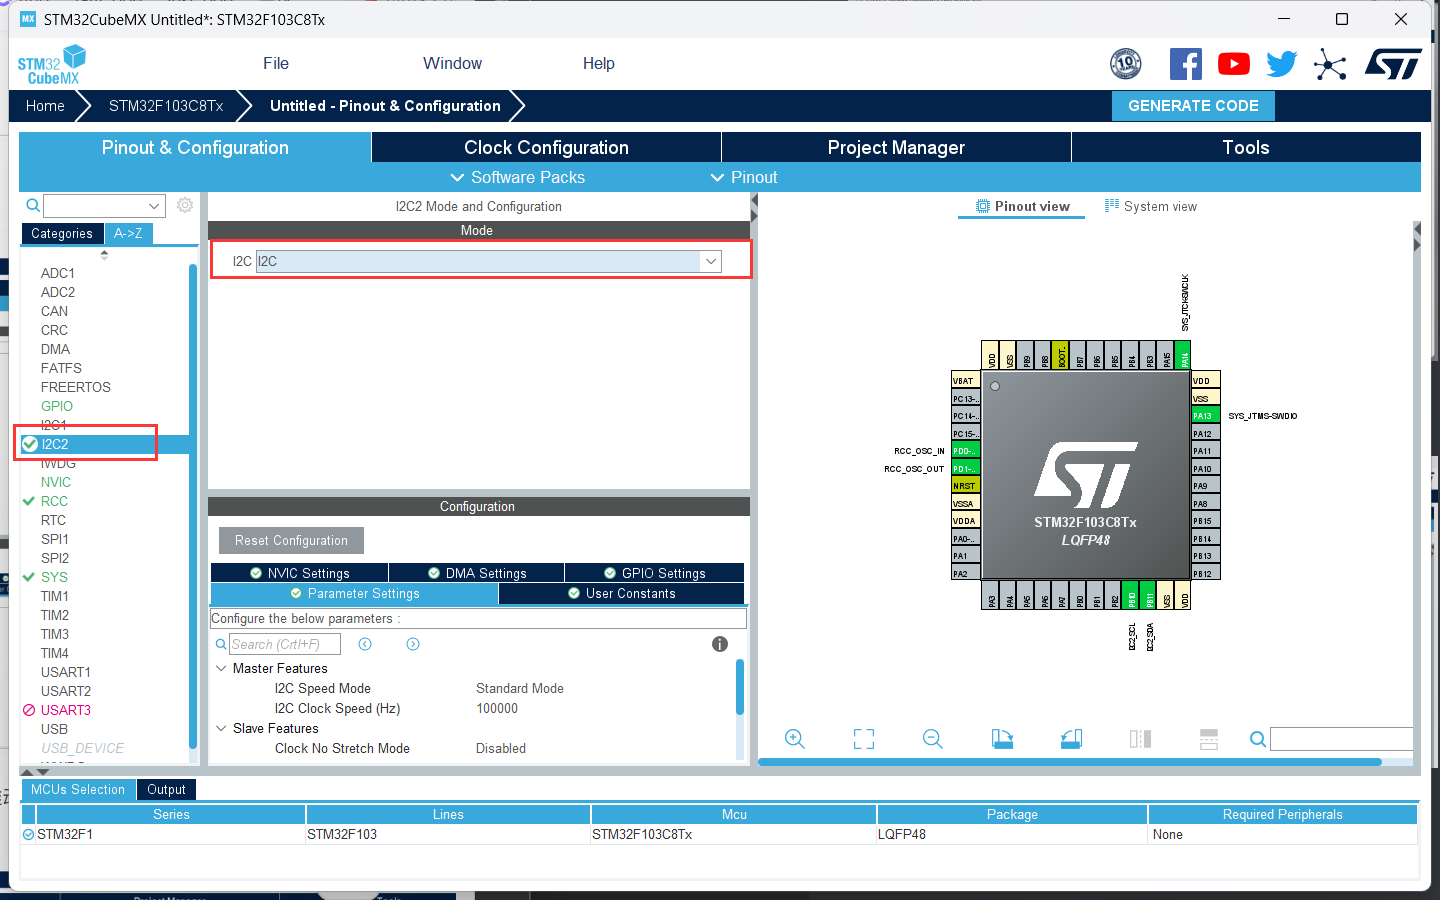Switch to the Project Manager tab

click(x=896, y=147)
